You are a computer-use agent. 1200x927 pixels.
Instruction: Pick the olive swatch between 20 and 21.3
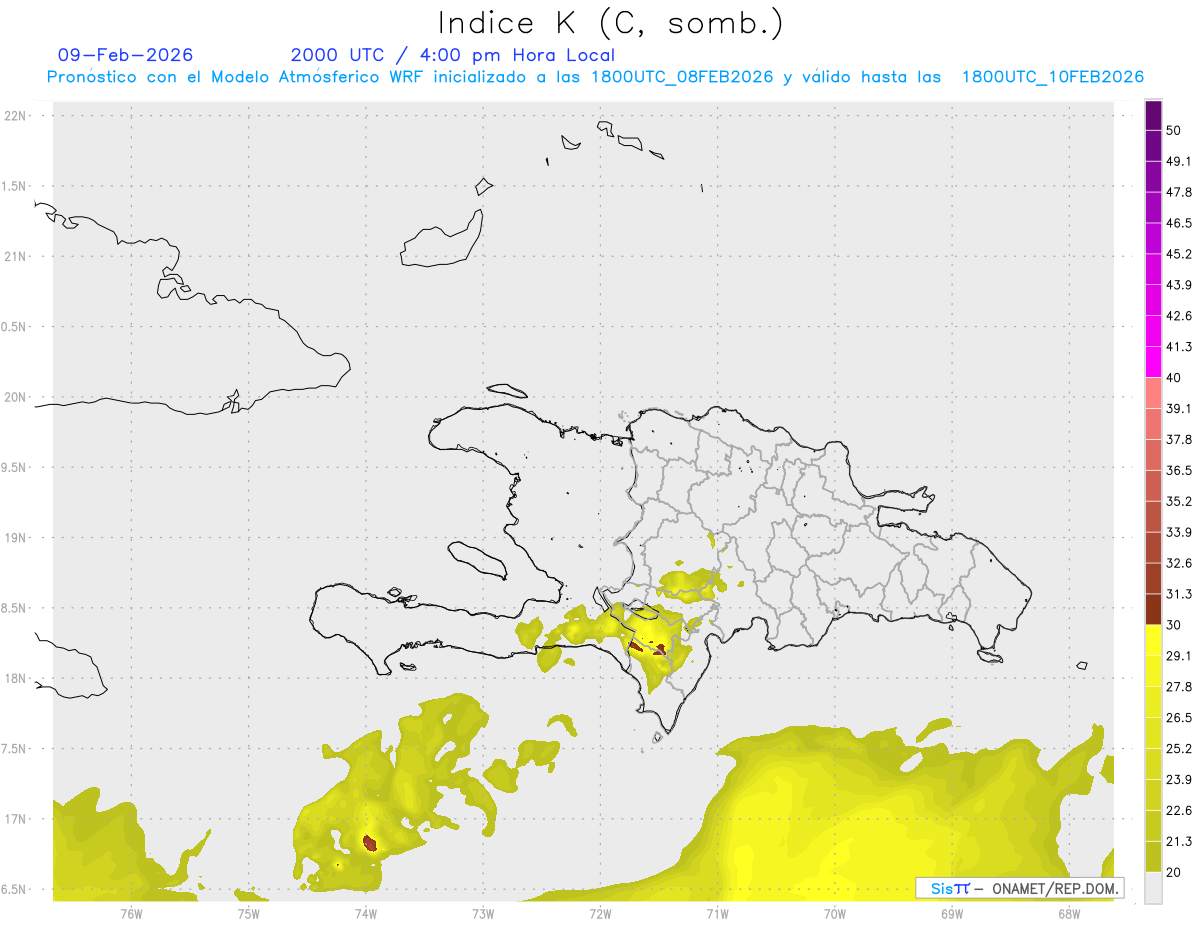[x=1153, y=857]
